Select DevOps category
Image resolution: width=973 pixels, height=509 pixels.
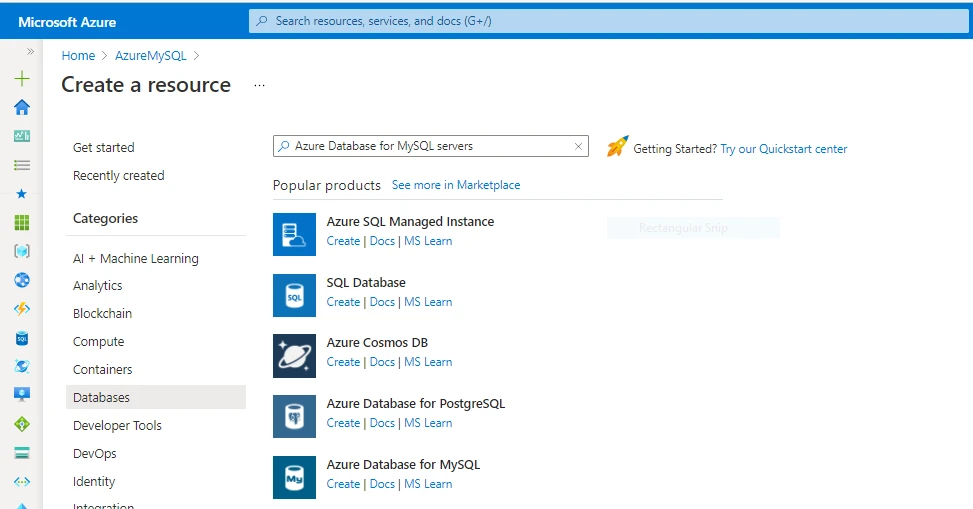(x=94, y=454)
